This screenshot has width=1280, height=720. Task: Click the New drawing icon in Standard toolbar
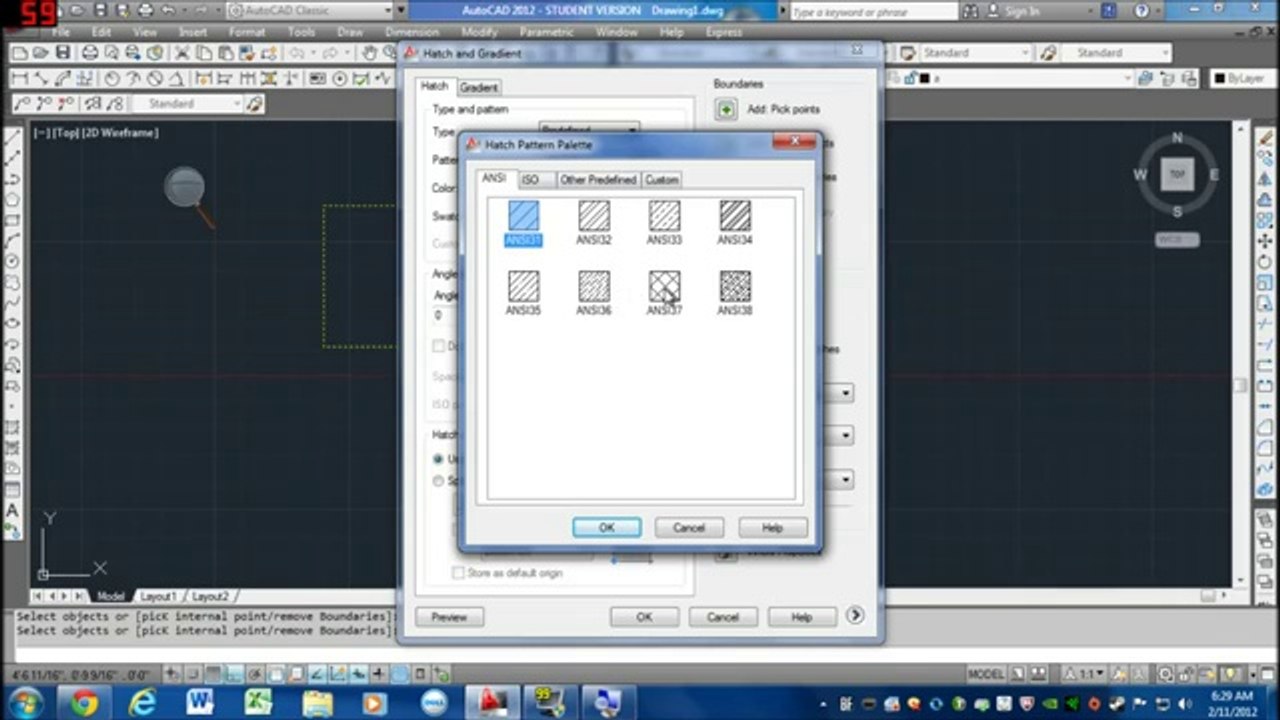point(18,53)
